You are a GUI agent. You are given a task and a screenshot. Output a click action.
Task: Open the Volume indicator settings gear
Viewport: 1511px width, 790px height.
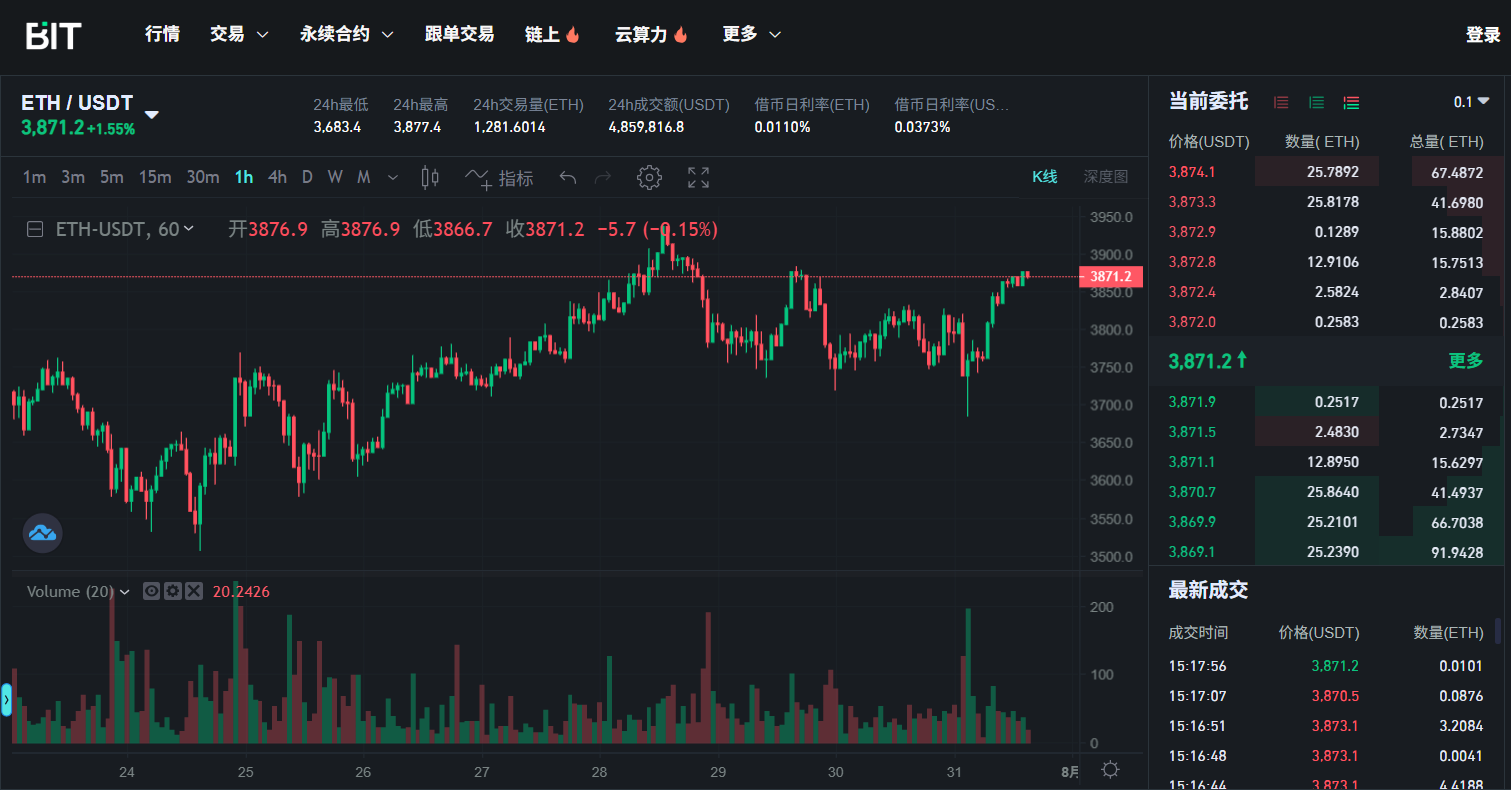(173, 591)
